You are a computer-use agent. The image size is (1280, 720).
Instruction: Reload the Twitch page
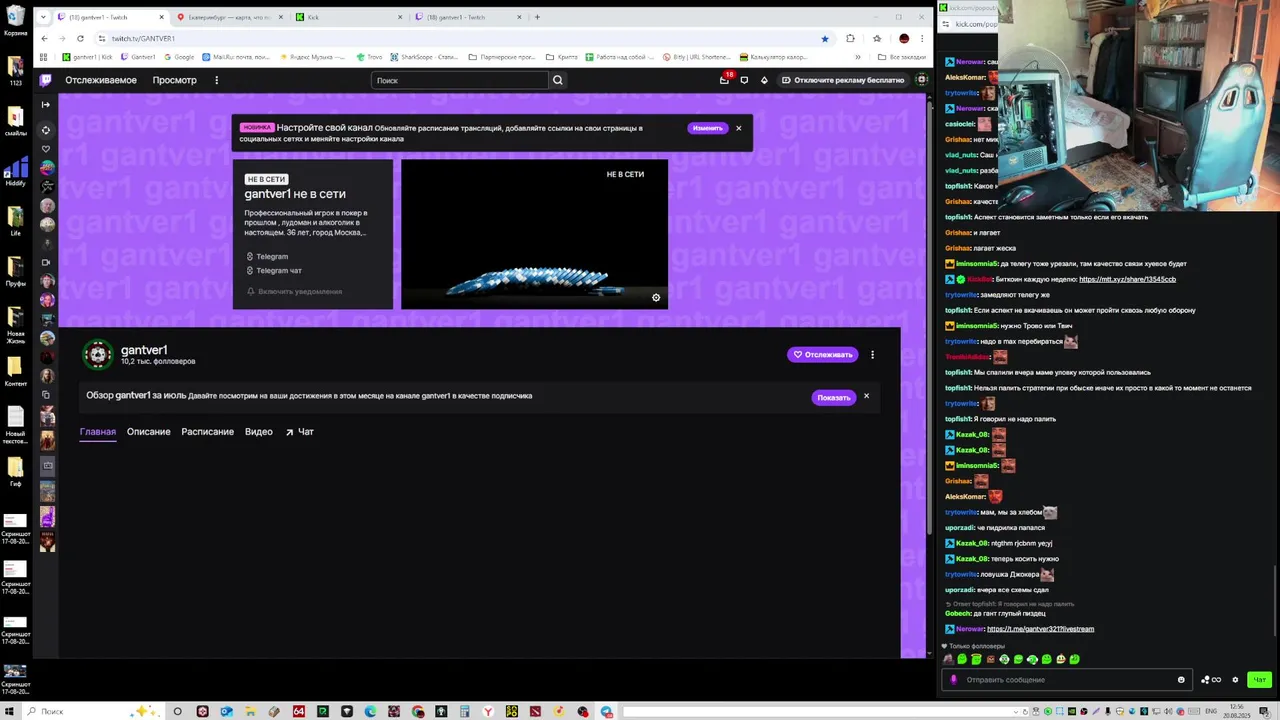click(80, 38)
